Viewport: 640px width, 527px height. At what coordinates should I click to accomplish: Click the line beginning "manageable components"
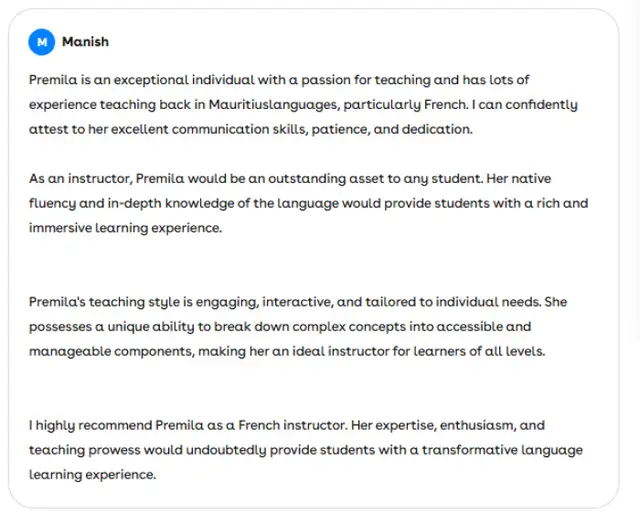pyautogui.click(x=287, y=351)
